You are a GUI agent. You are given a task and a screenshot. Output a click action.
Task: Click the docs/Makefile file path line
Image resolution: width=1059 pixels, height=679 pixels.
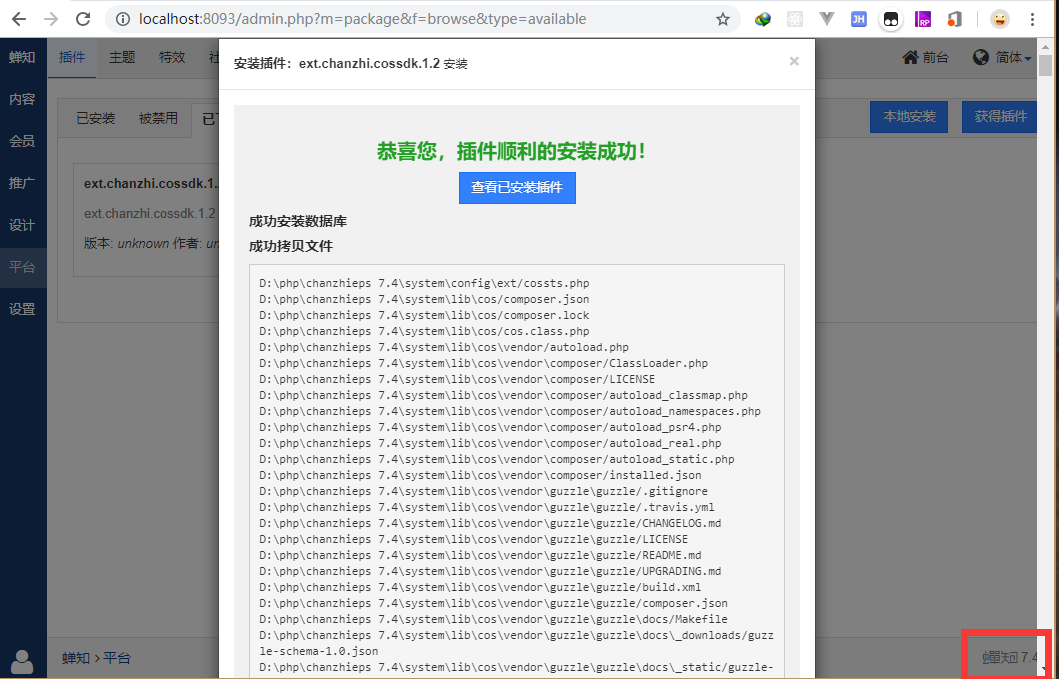click(x=494, y=619)
